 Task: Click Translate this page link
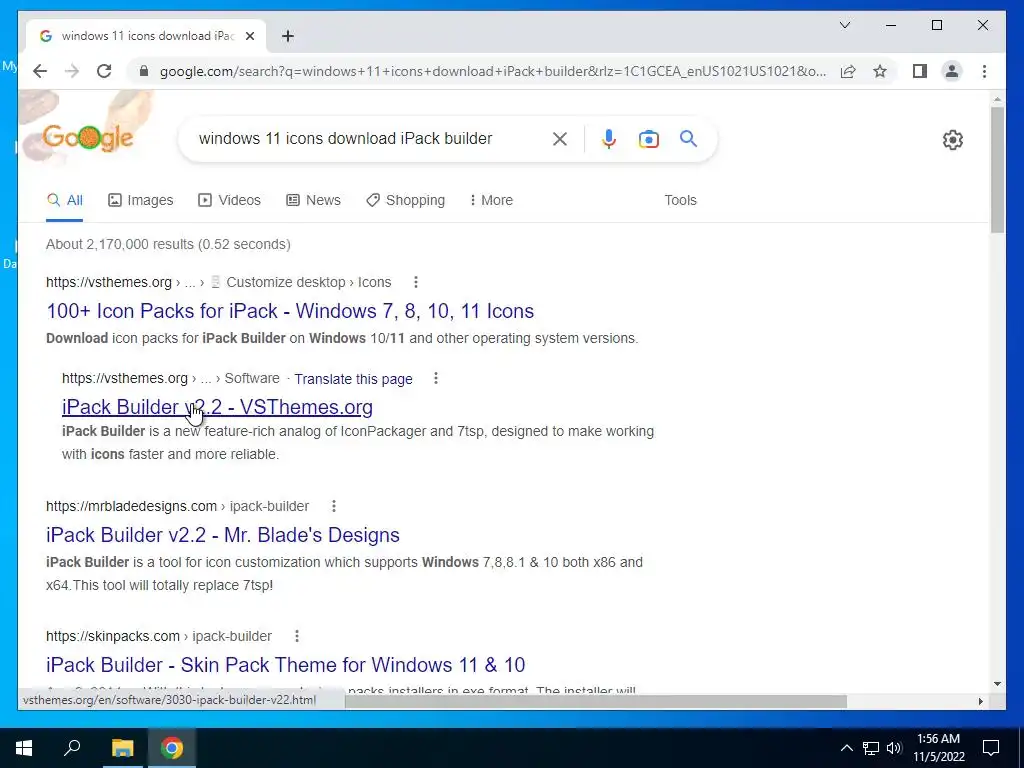pyautogui.click(x=353, y=379)
